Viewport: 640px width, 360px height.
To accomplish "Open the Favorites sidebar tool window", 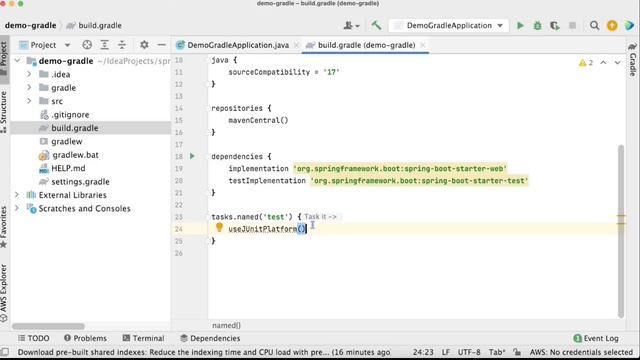I will point(4,227).
